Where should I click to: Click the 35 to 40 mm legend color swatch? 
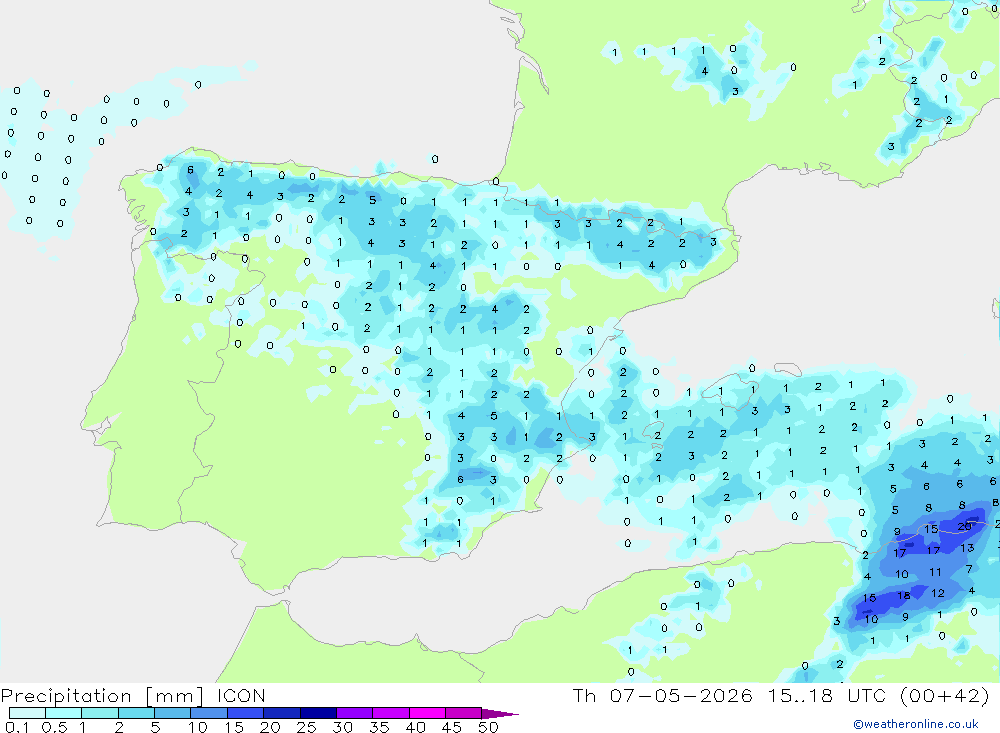[391, 713]
